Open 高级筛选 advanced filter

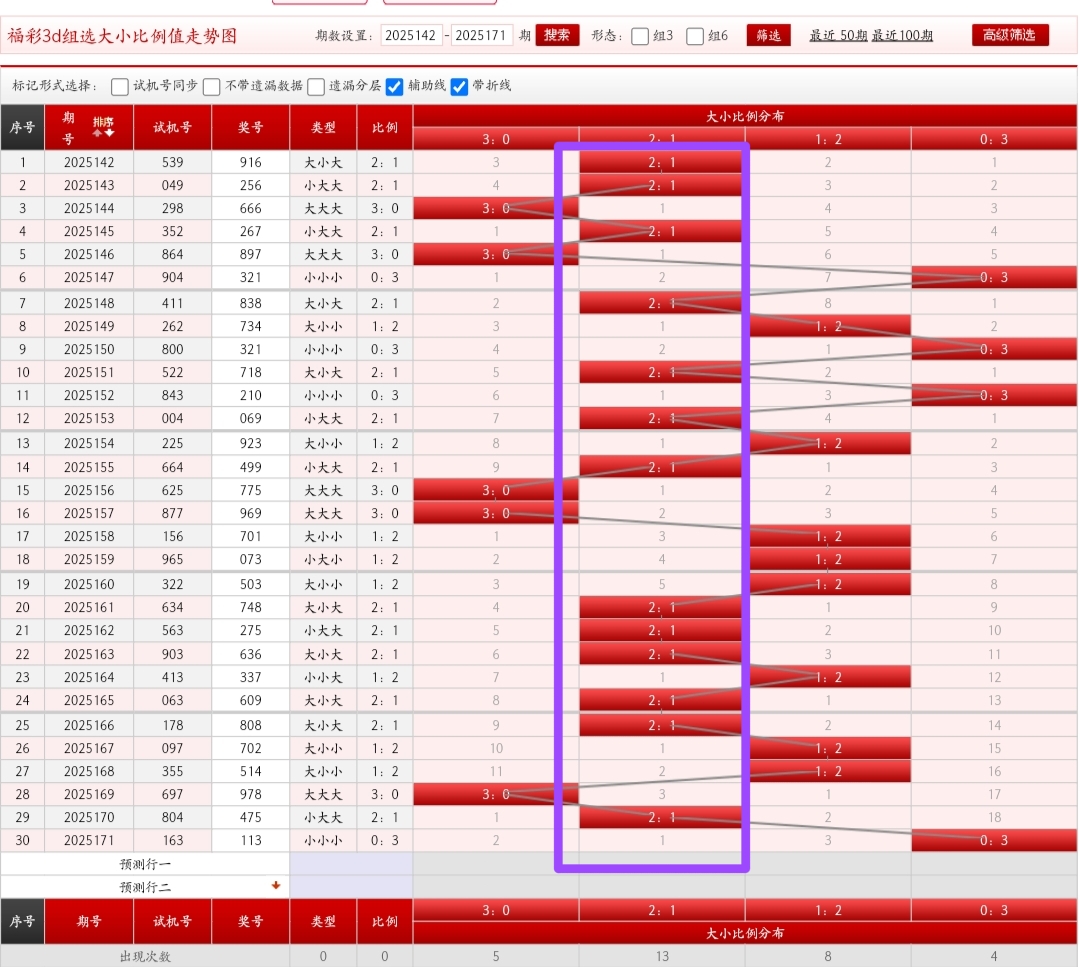click(1010, 35)
